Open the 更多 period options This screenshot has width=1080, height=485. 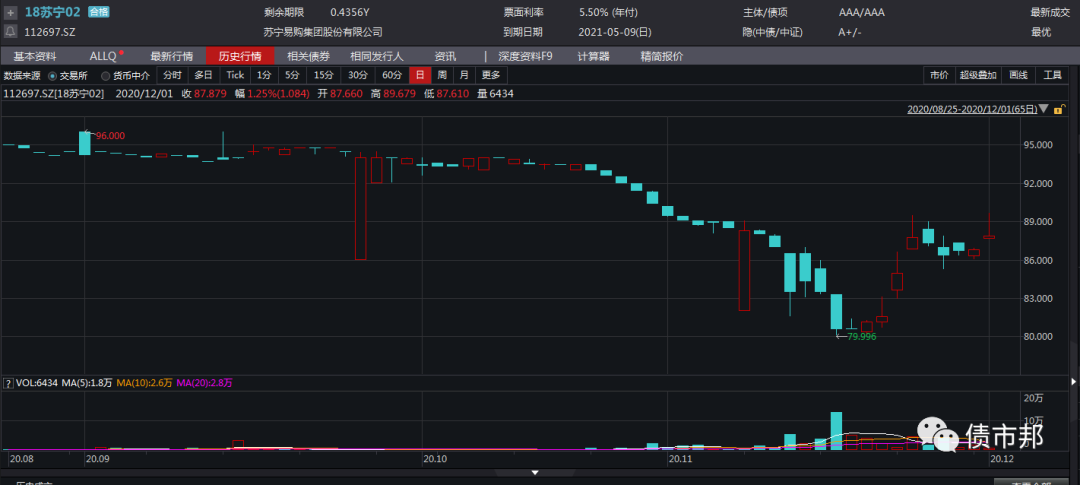(x=490, y=75)
